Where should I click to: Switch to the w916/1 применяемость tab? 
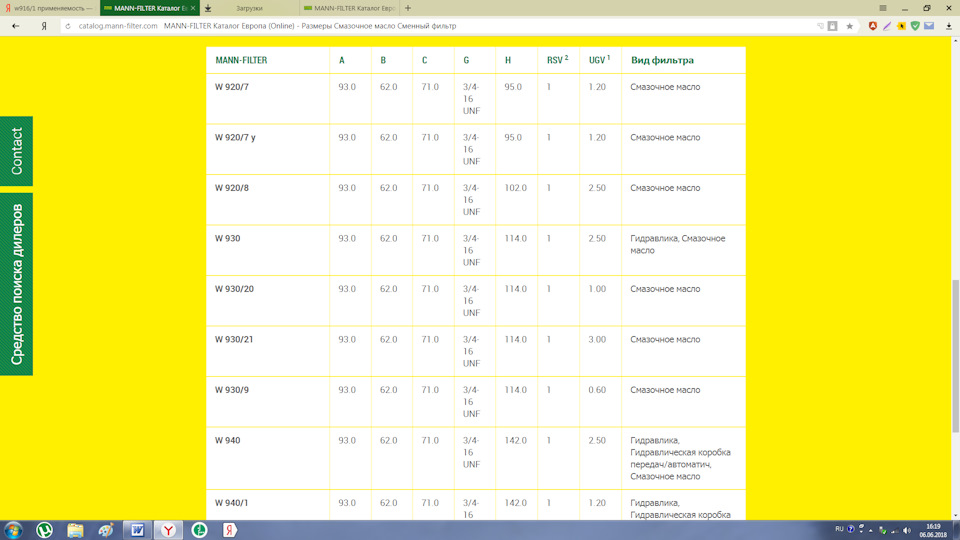[48, 8]
